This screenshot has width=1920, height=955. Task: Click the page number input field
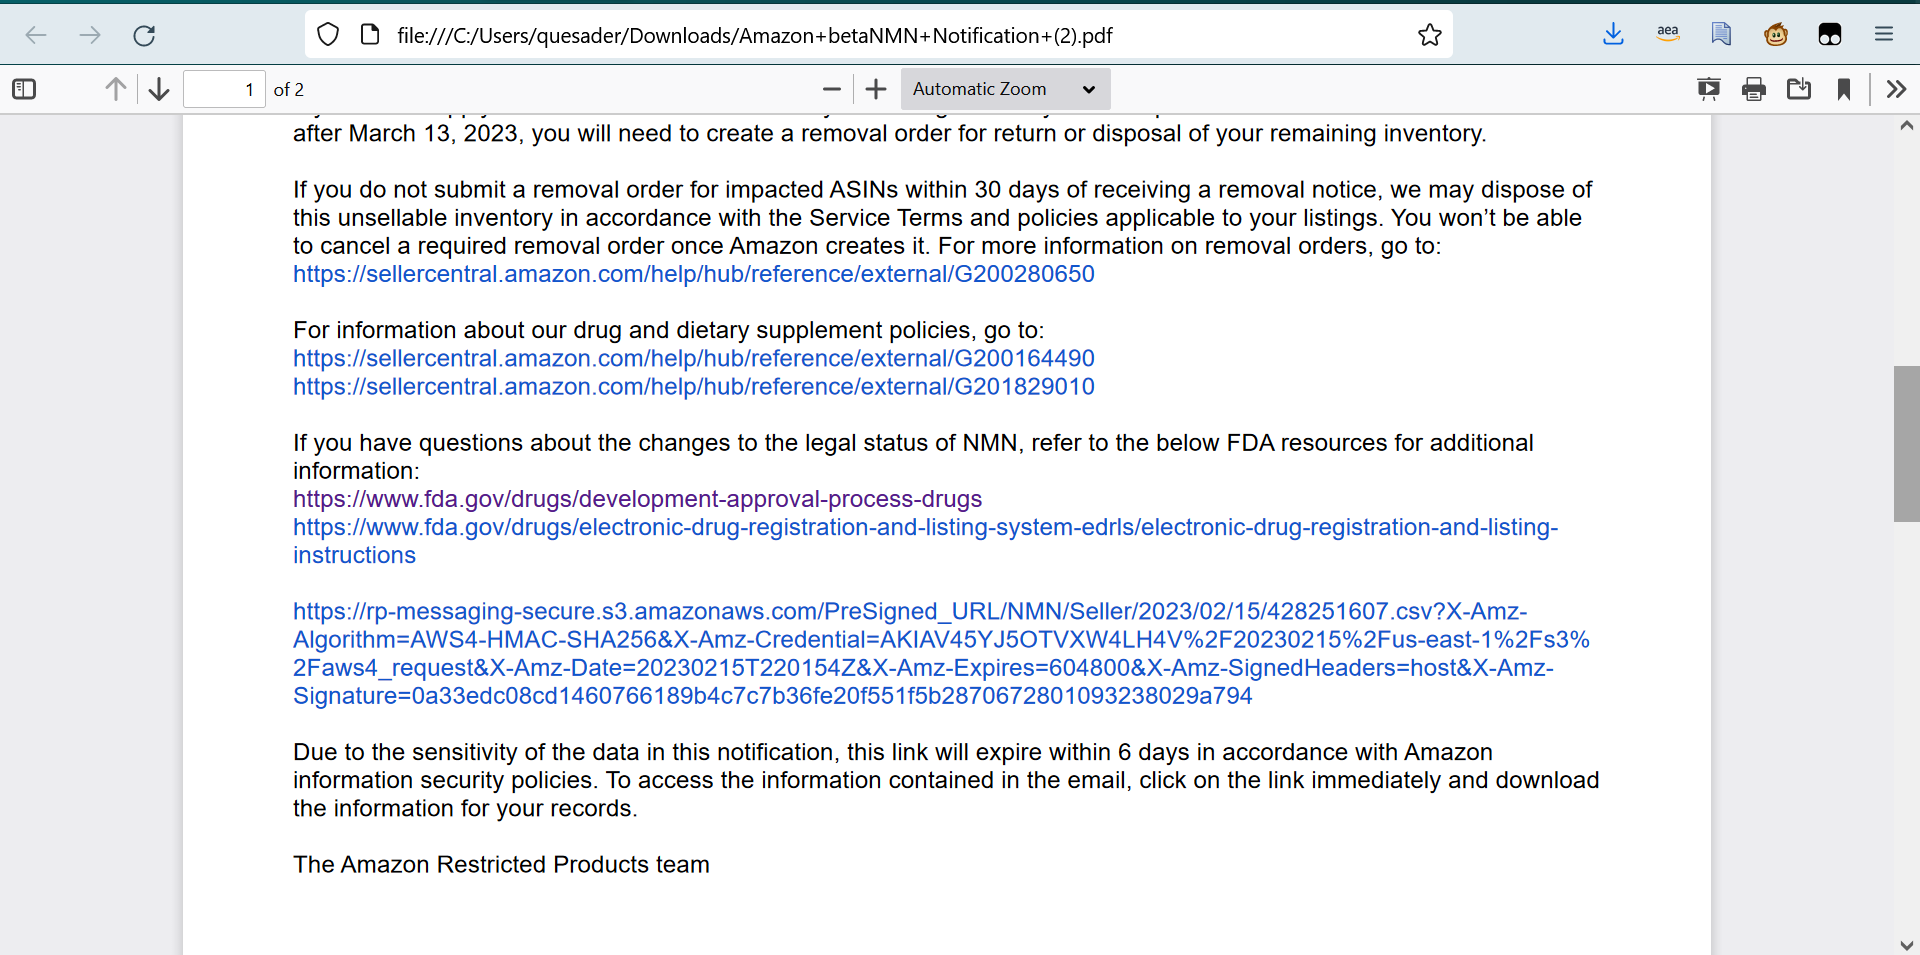click(225, 89)
